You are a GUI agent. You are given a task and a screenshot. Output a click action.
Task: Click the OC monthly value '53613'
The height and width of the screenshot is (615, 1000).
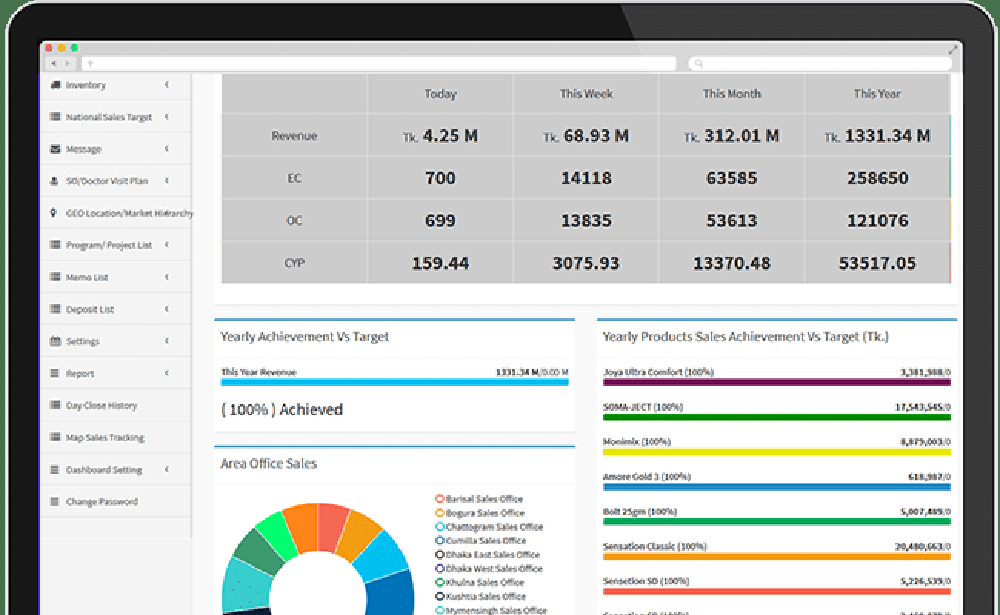click(x=732, y=221)
